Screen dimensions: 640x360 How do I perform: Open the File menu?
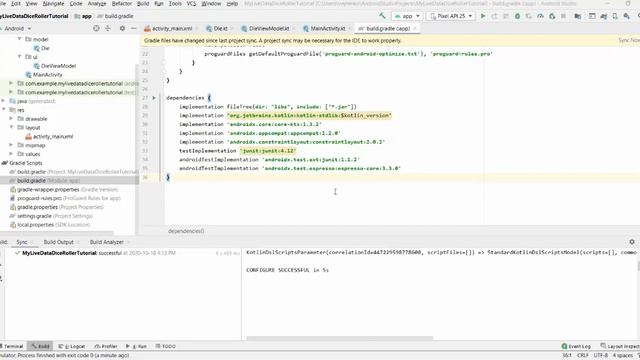[2, 4]
